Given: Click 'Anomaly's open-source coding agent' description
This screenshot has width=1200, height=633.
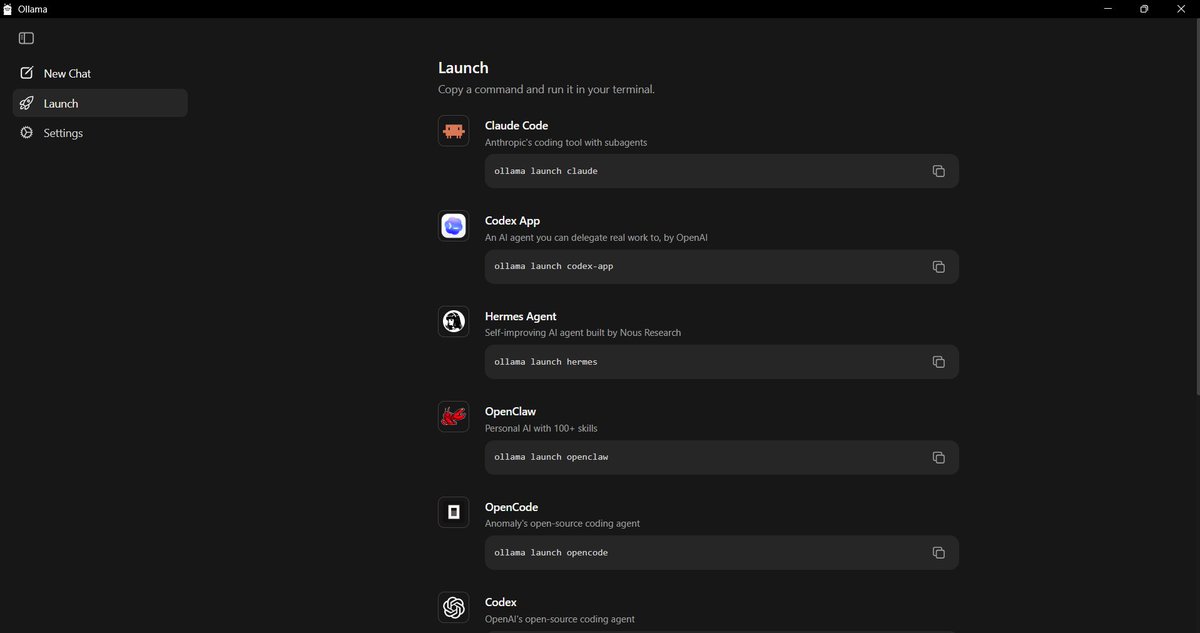Looking at the screenshot, I should [x=562, y=523].
